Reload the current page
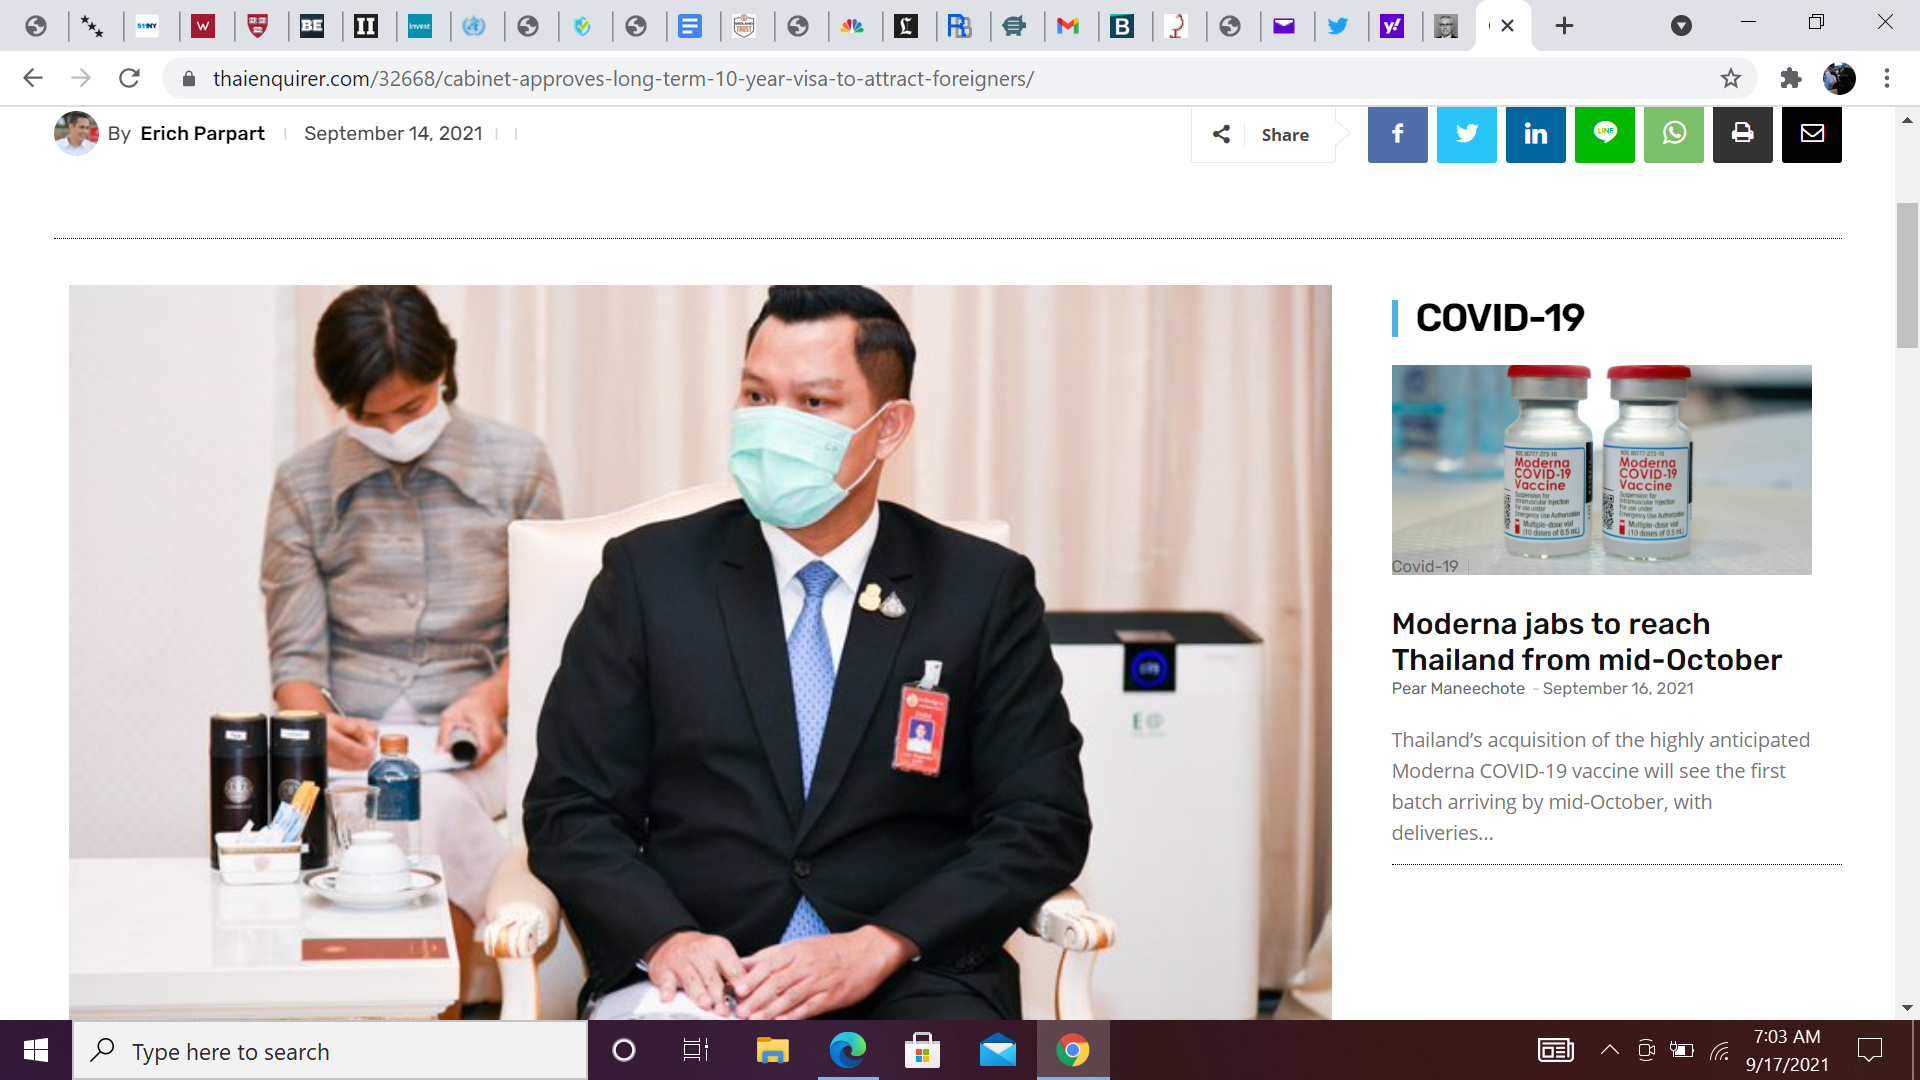Viewport: 1920px width, 1080px height. (x=129, y=78)
